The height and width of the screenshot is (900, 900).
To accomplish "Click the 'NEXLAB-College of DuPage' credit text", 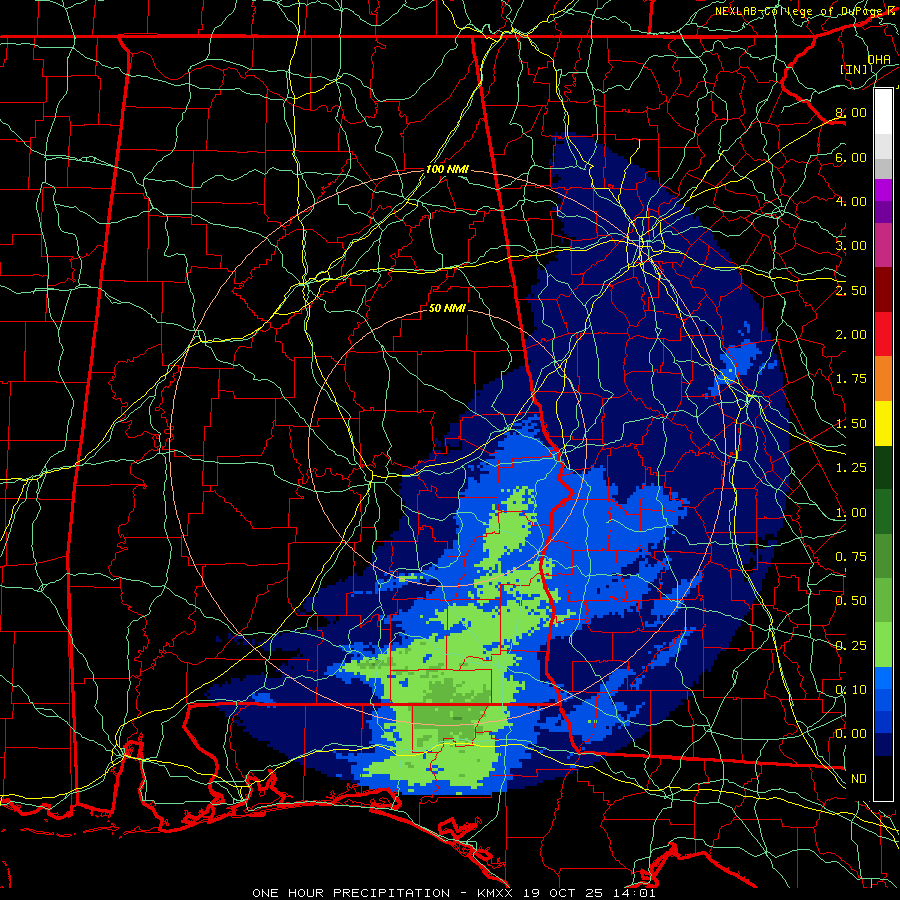I will tap(800, 11).
